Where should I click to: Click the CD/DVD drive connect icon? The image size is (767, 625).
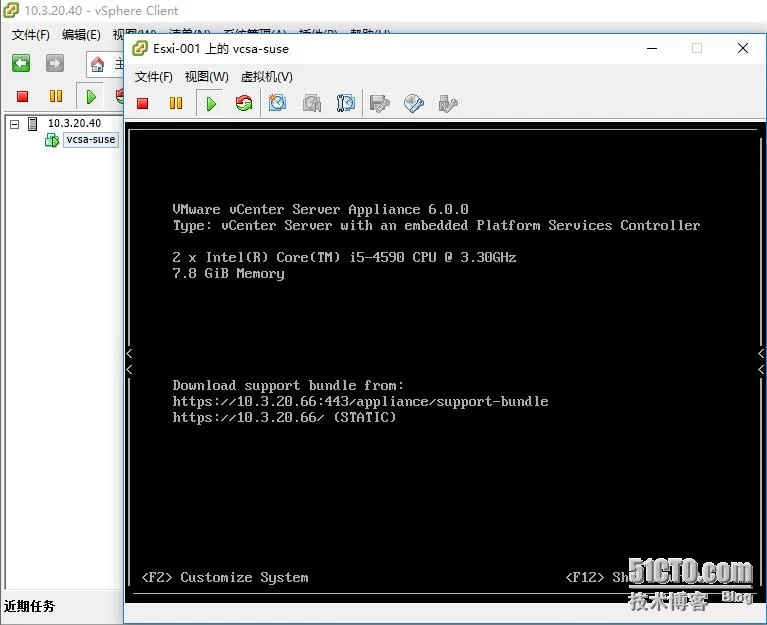point(414,103)
